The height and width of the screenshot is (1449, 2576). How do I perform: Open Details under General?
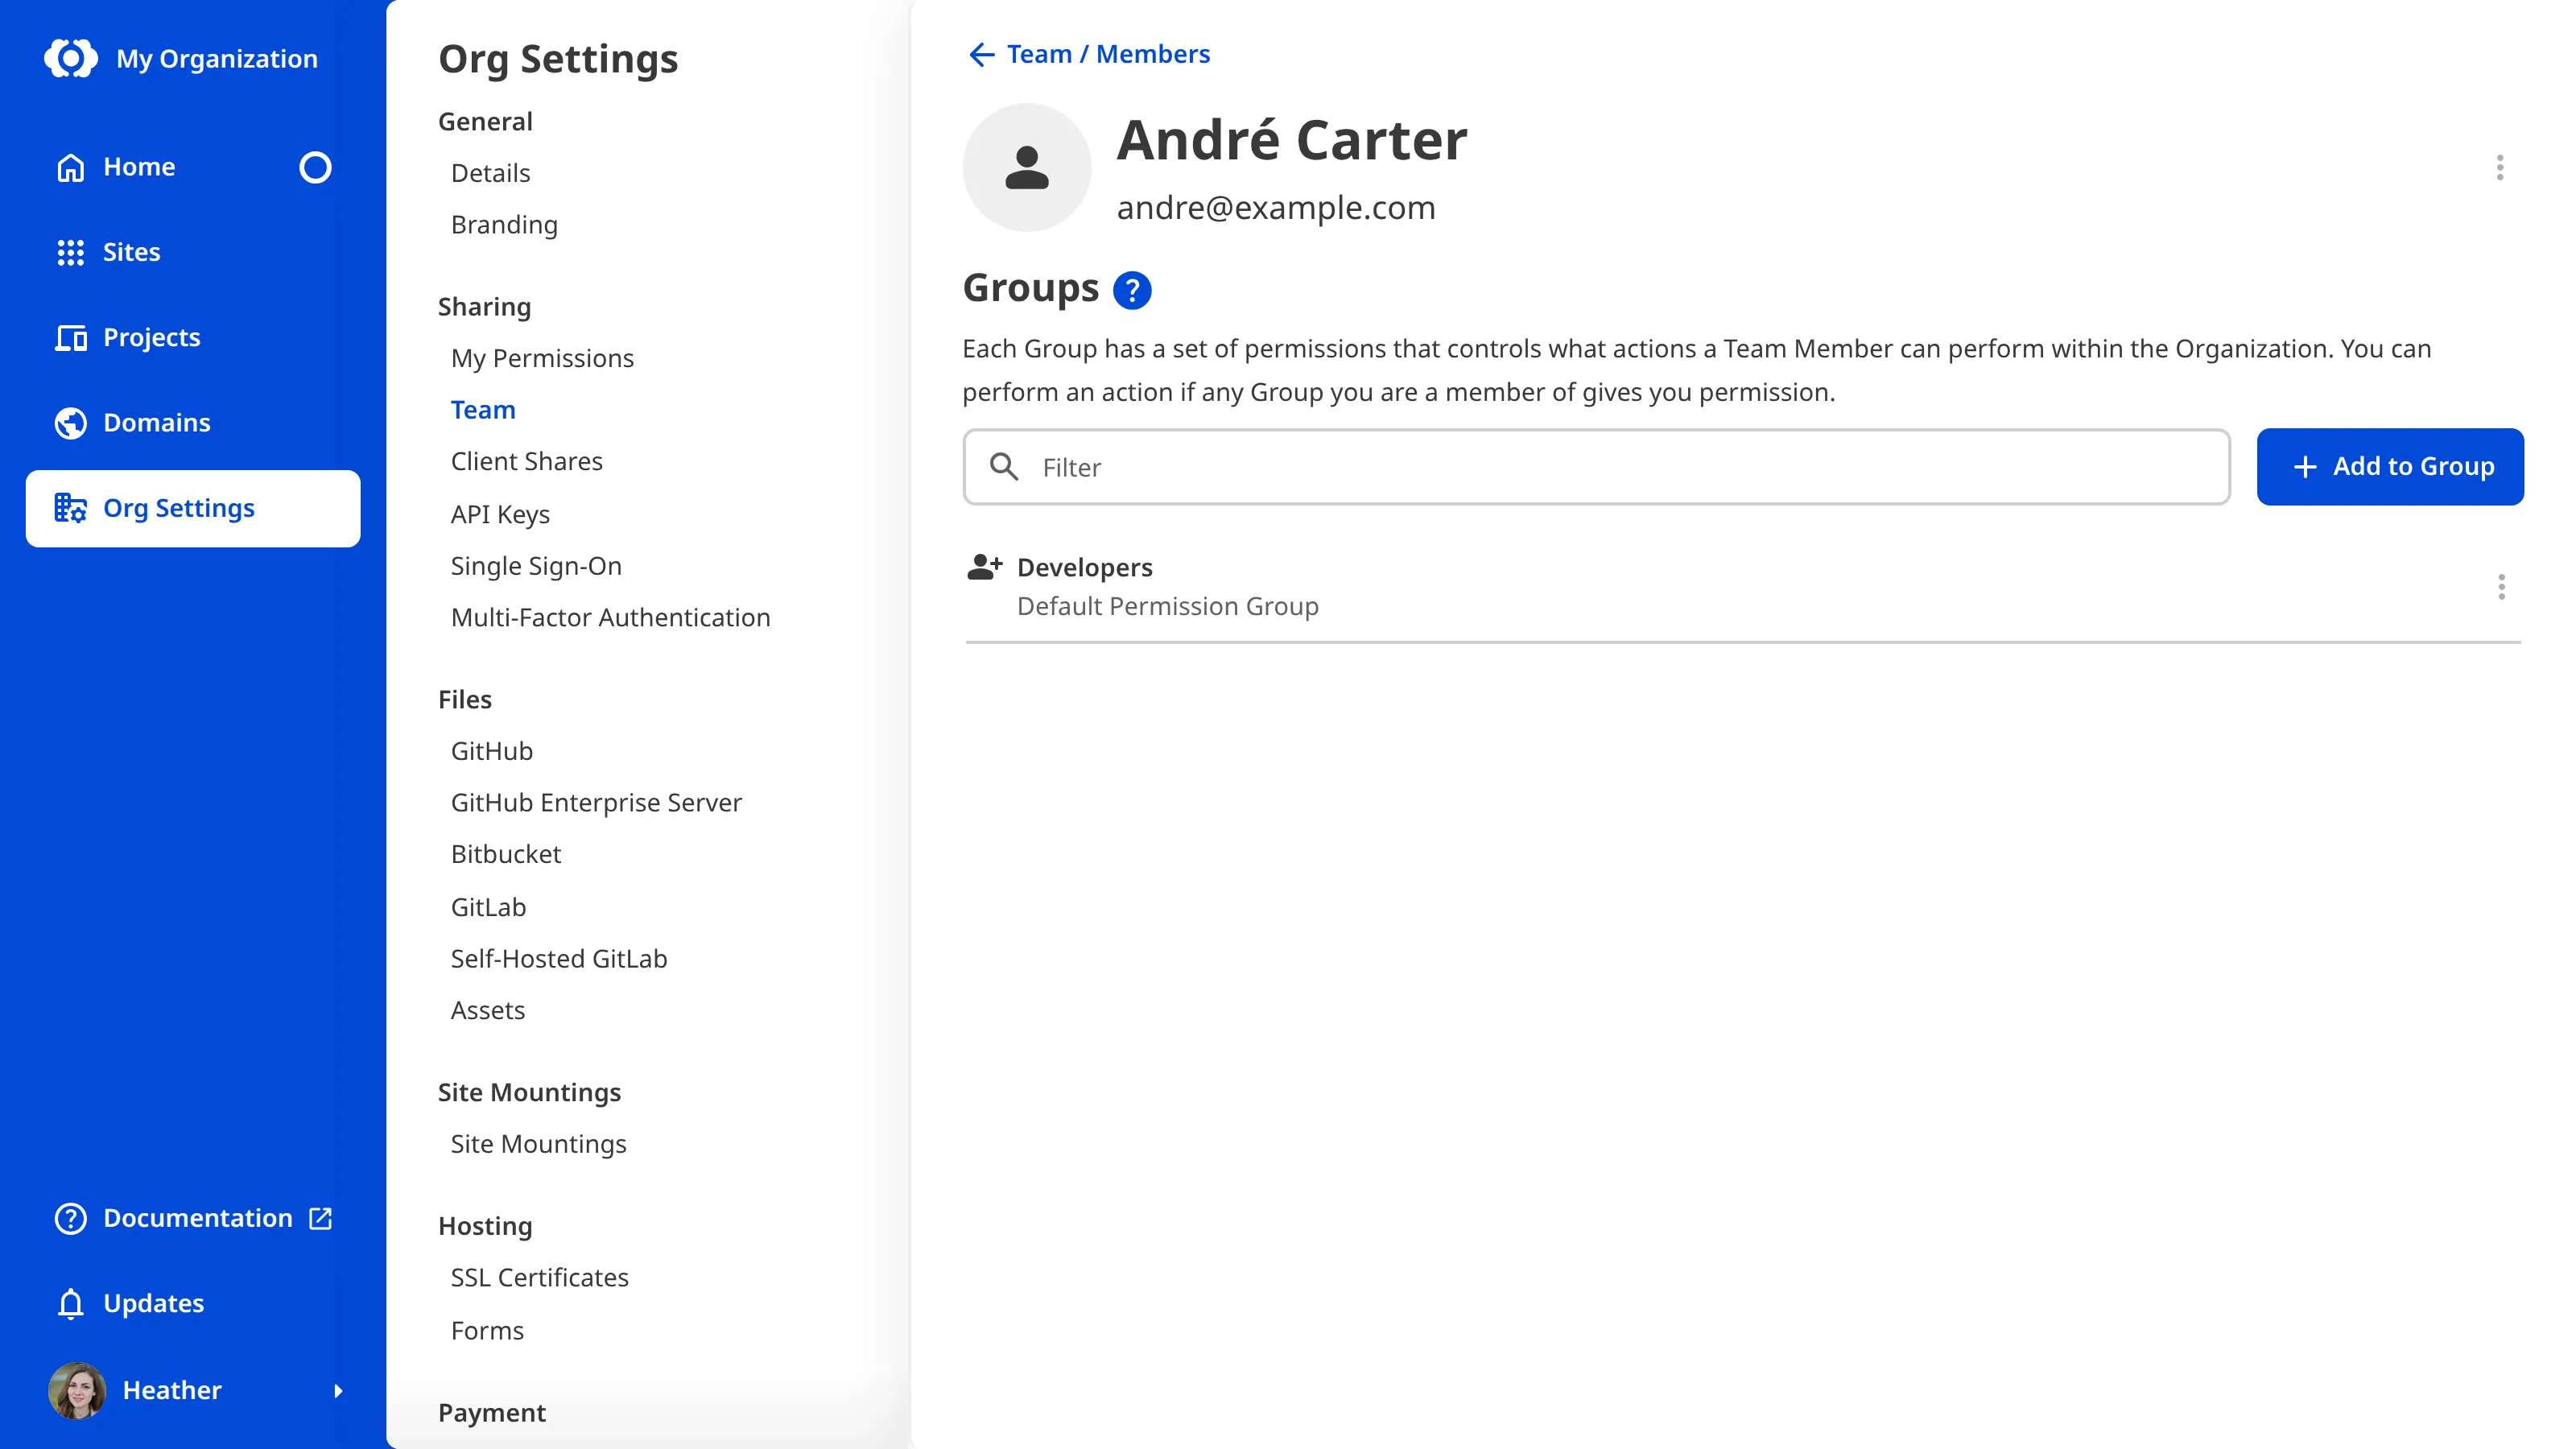click(490, 173)
